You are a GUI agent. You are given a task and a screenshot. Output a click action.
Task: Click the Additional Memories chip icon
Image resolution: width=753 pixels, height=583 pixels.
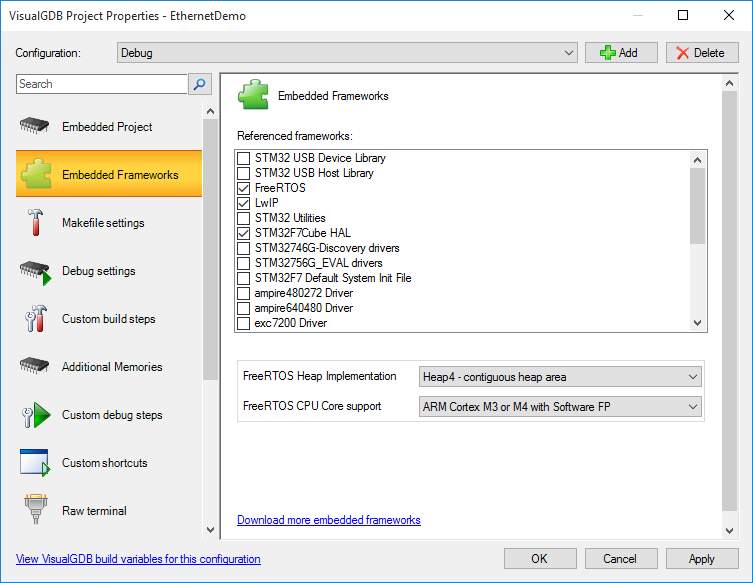click(x=34, y=366)
